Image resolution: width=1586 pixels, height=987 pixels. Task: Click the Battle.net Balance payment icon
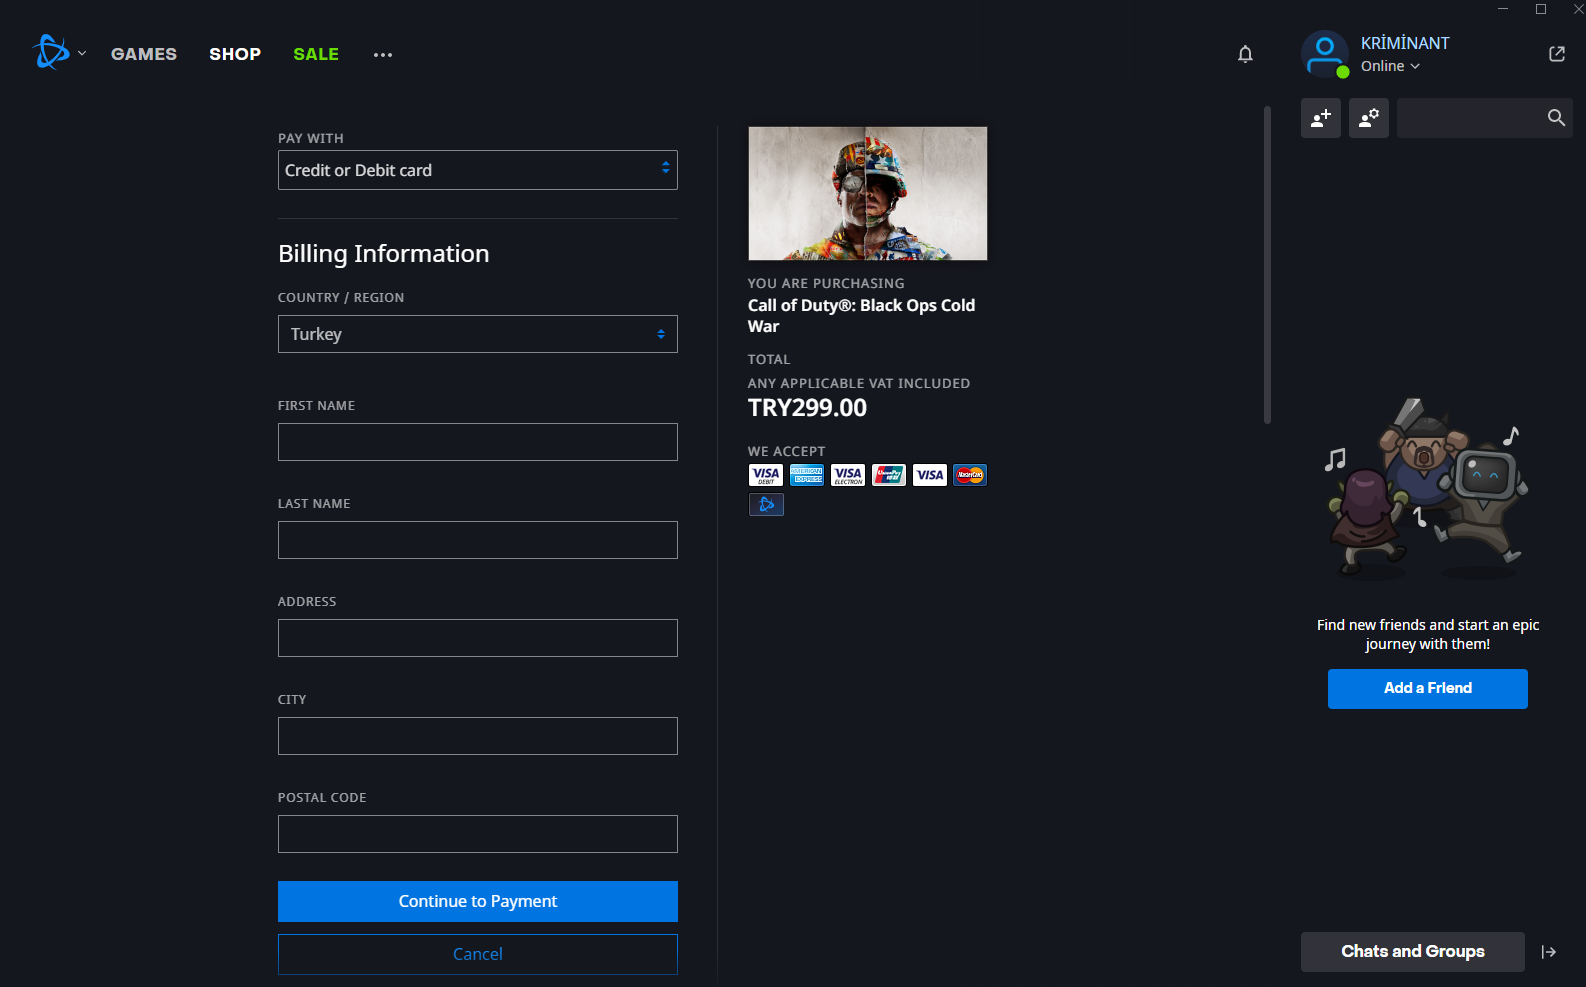[766, 505]
